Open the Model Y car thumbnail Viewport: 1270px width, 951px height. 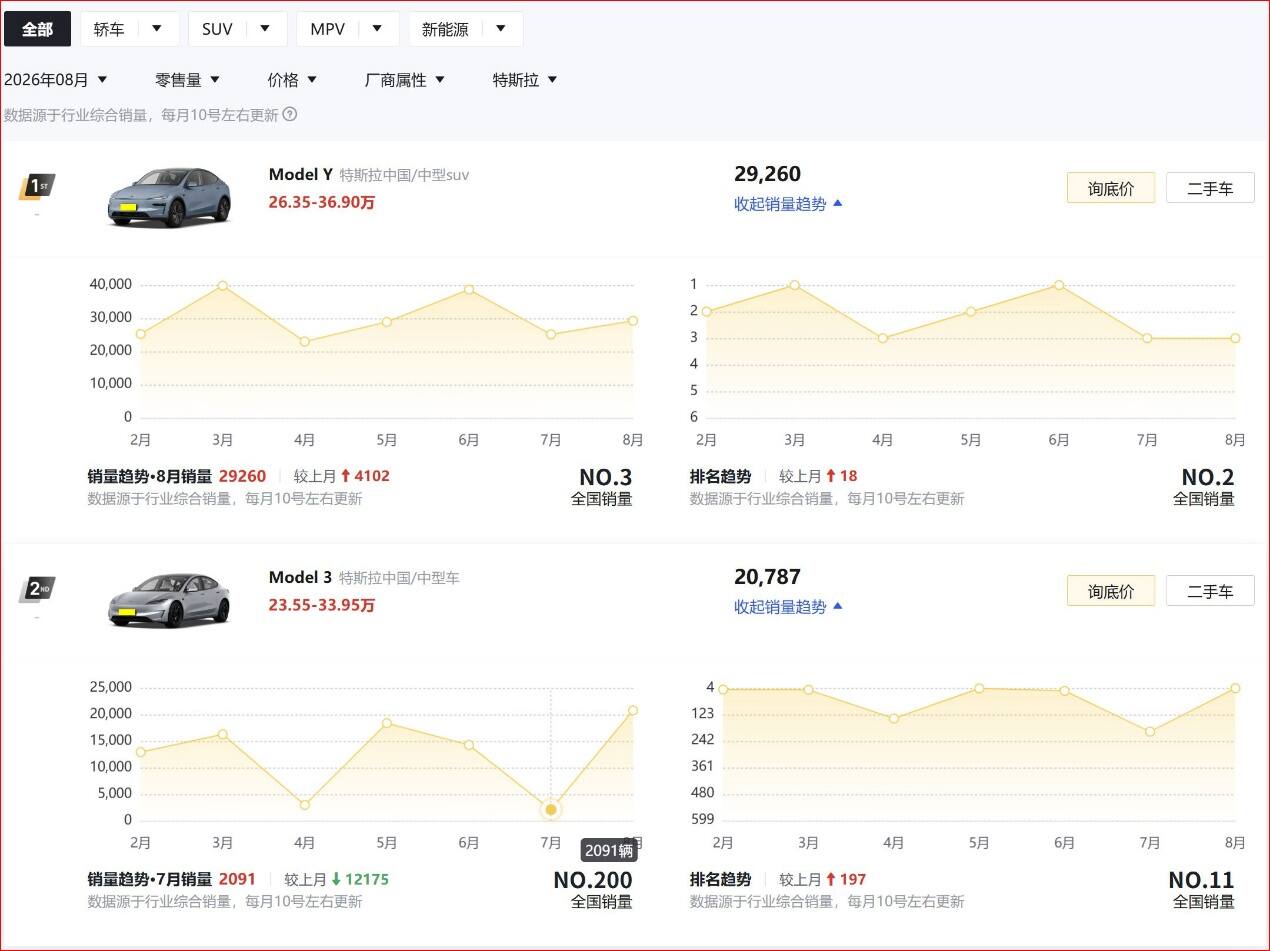(x=169, y=196)
